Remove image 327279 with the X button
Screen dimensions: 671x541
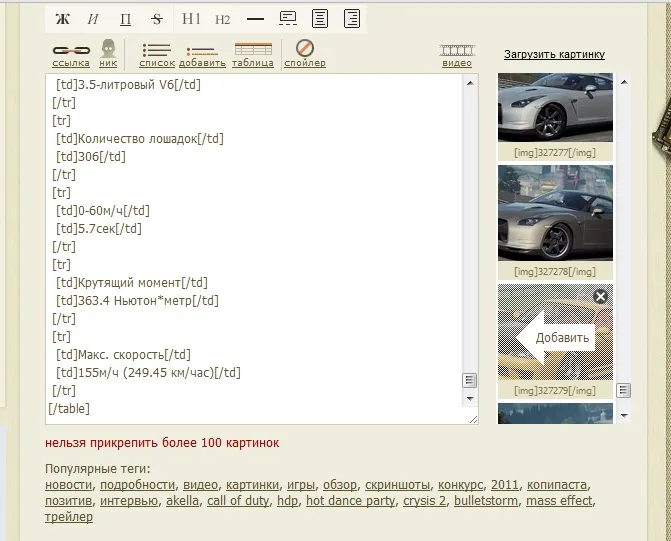[600, 296]
